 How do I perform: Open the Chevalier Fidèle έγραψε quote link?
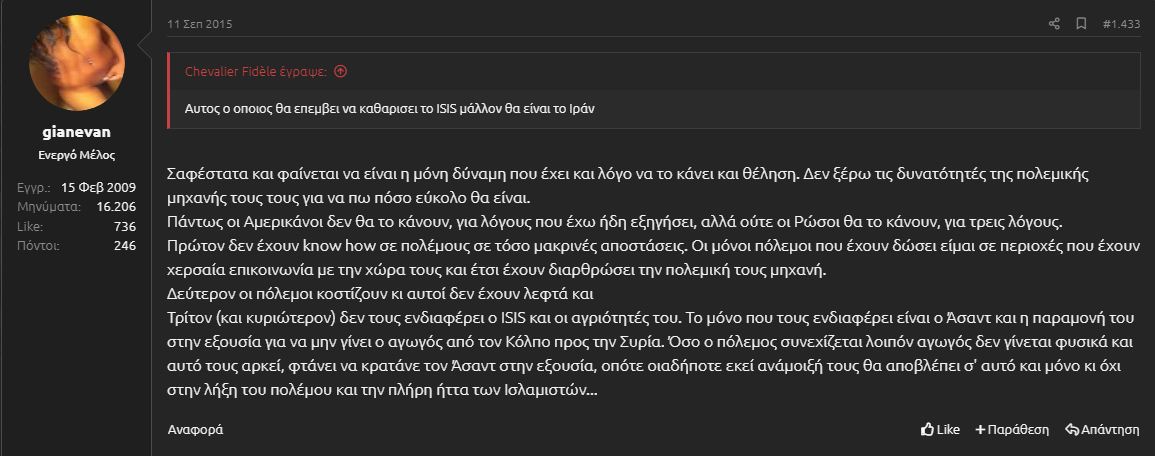[x=256, y=72]
